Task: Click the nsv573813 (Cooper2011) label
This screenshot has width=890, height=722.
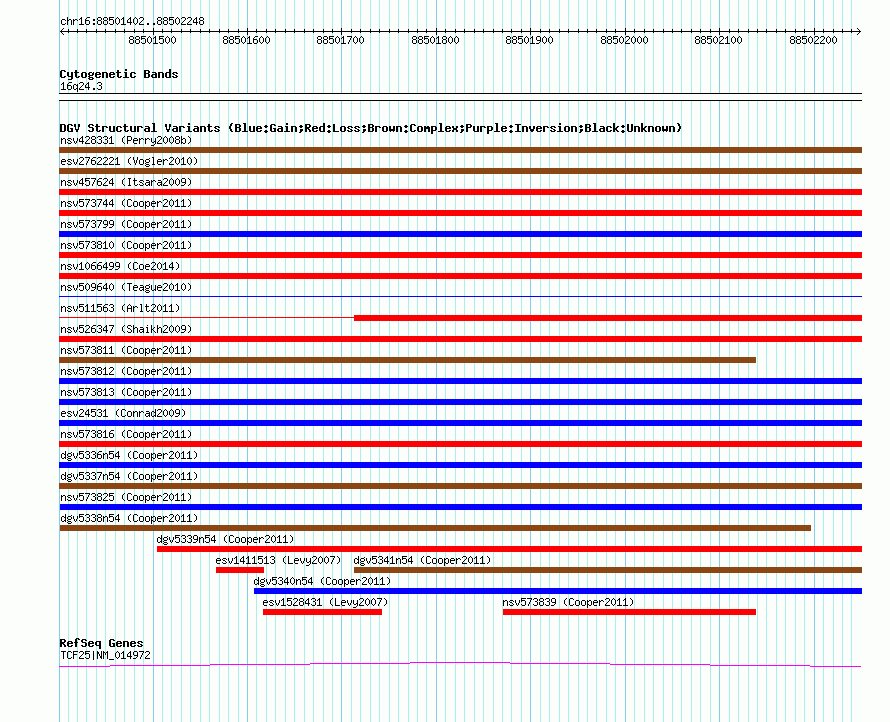Action: [x=126, y=392]
